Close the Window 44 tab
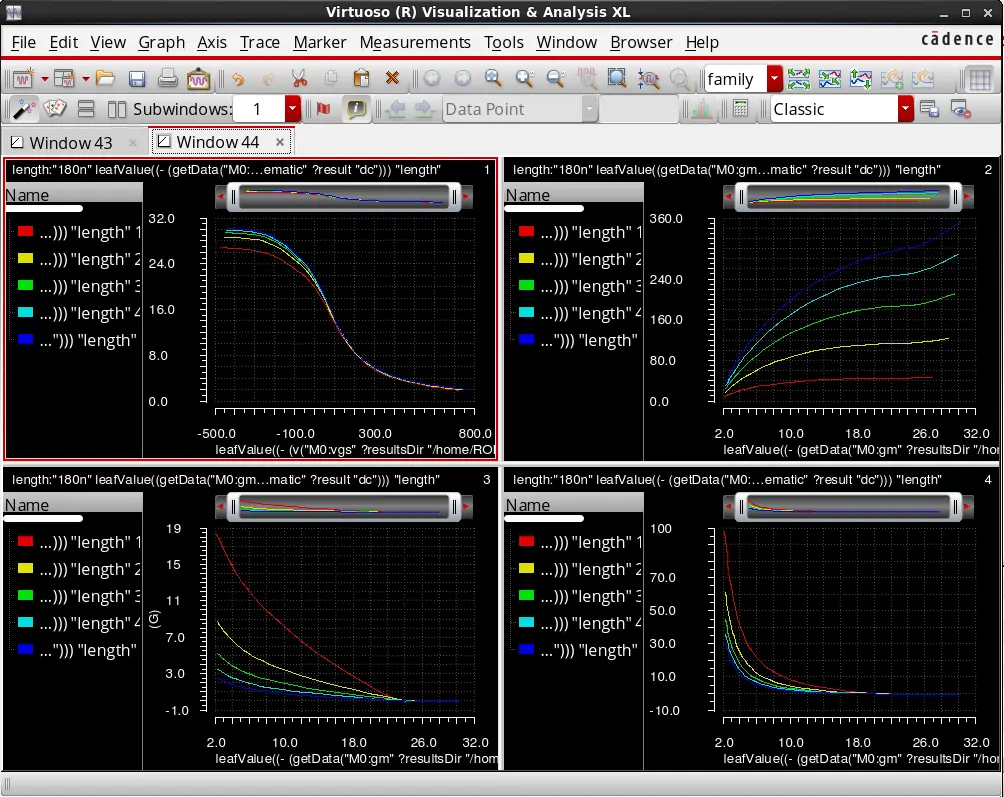The height and width of the screenshot is (797, 1004). pyautogui.click(x=280, y=142)
